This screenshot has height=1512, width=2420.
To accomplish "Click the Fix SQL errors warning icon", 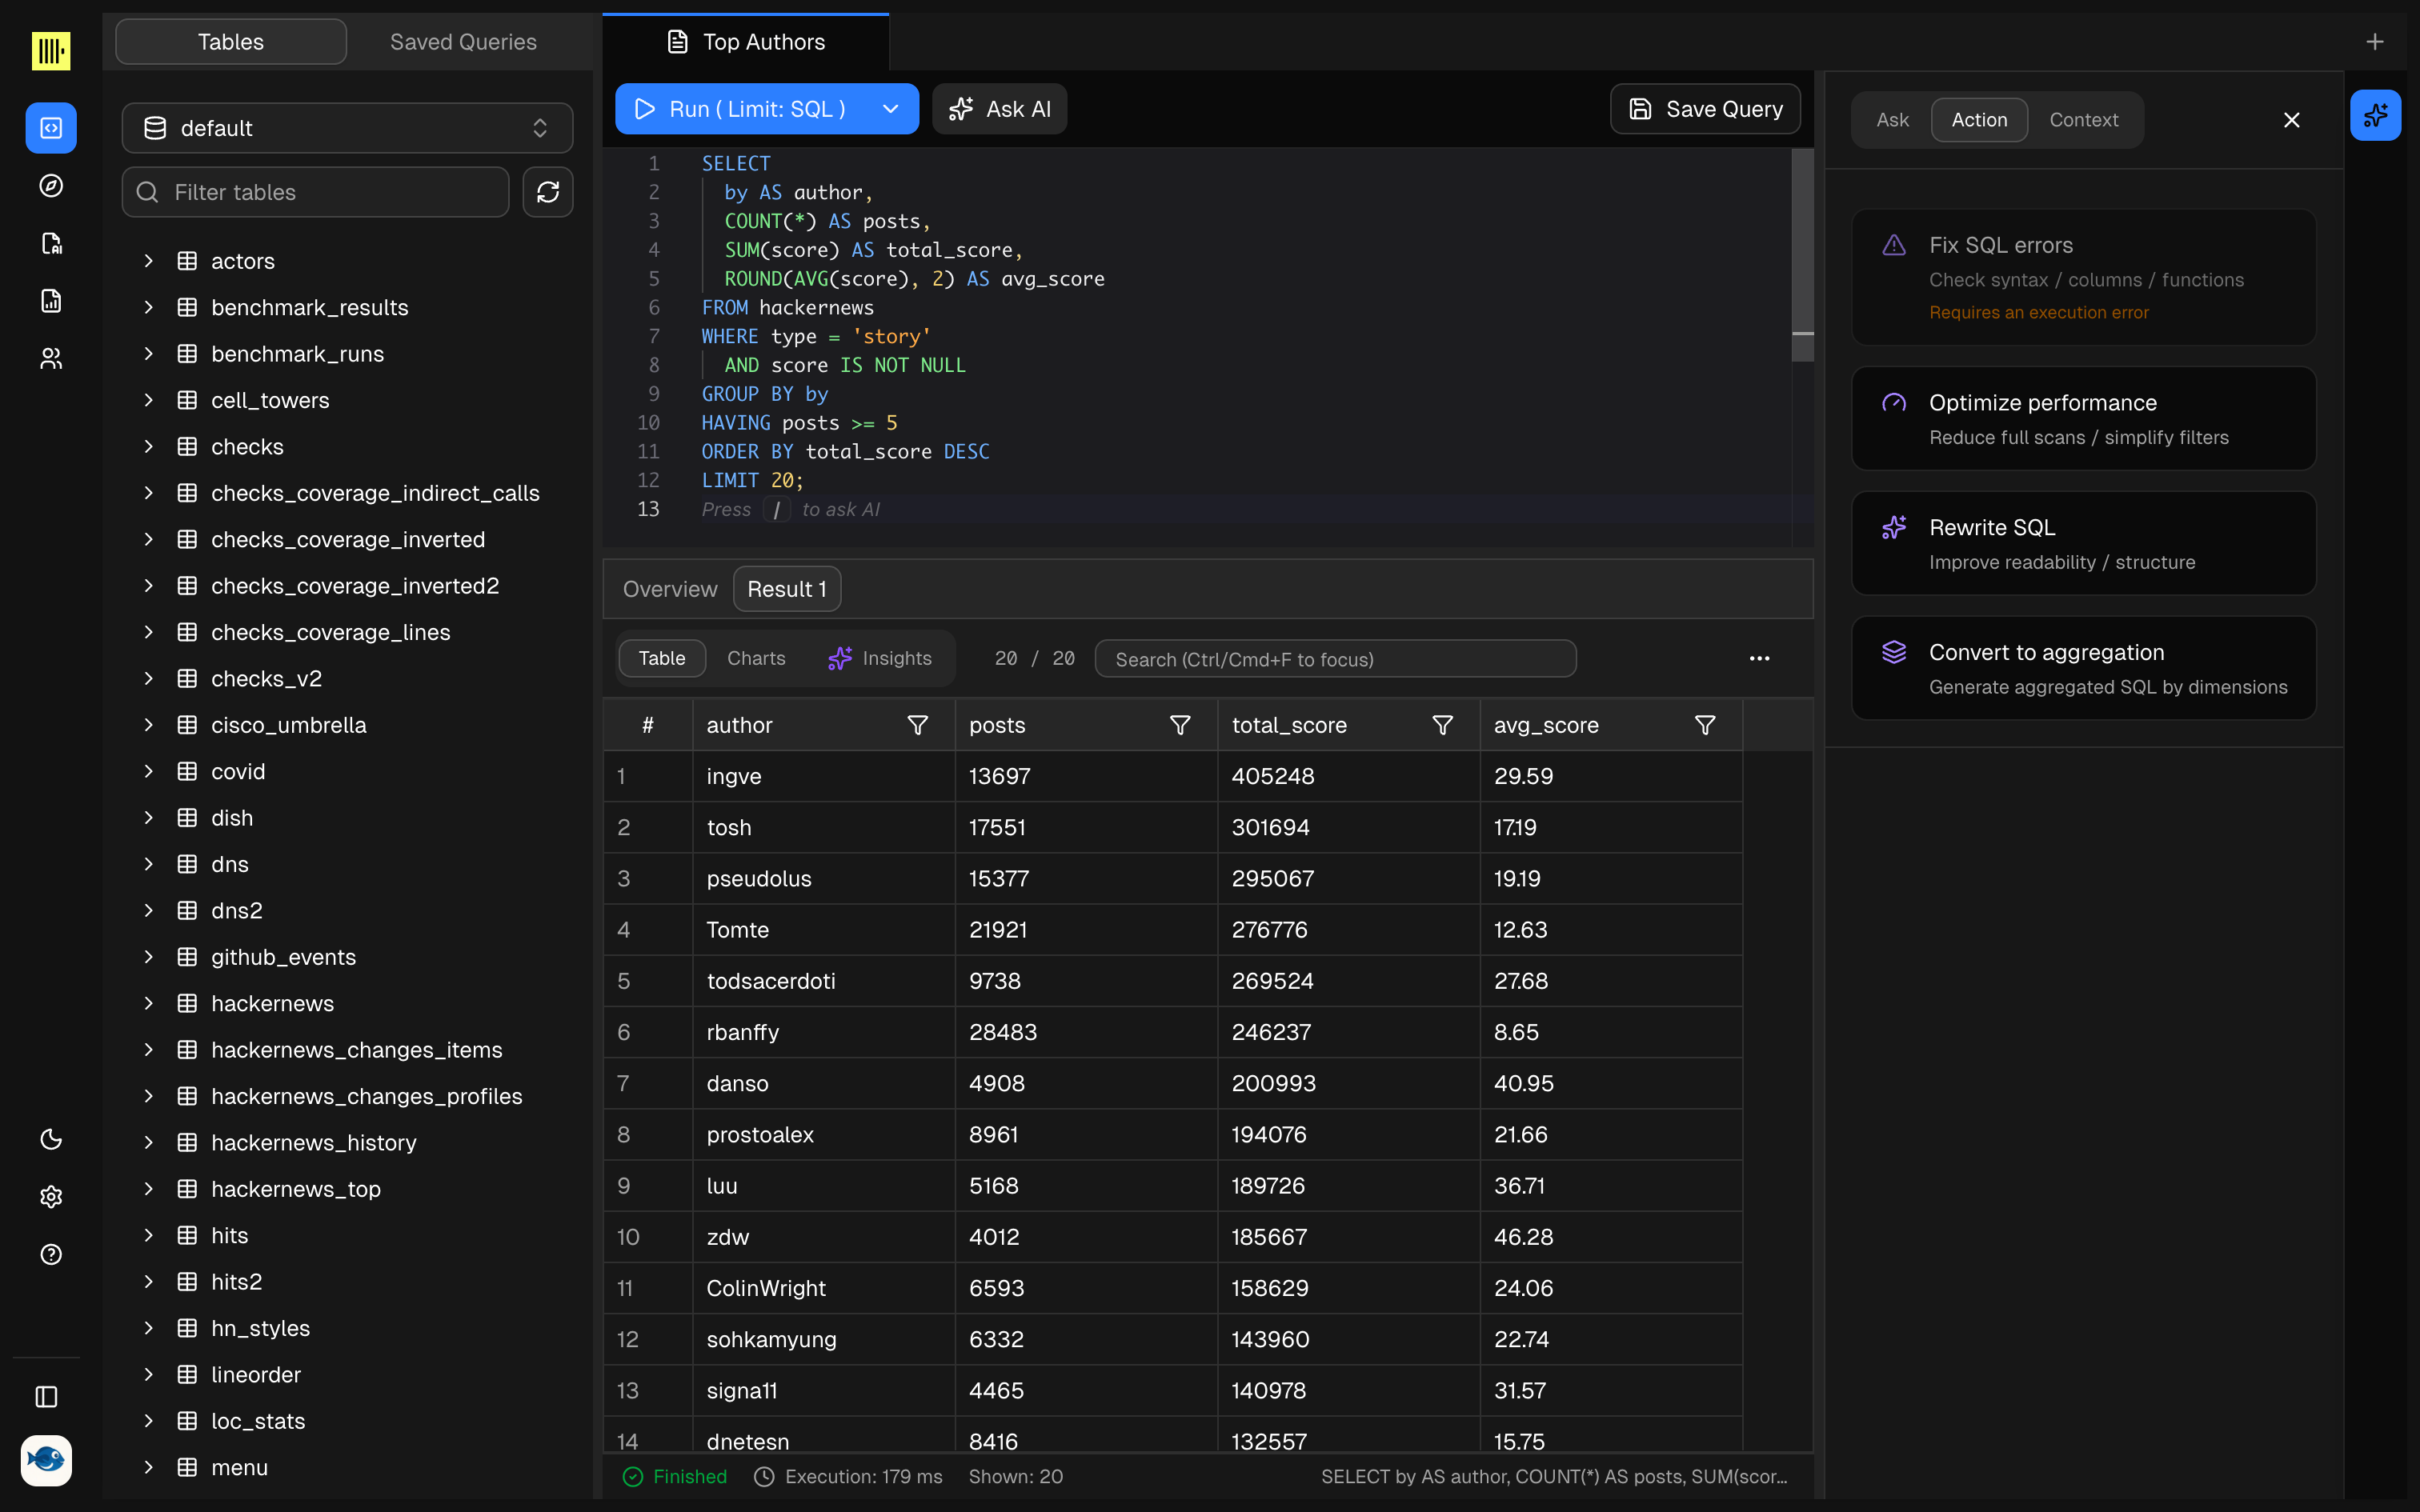I will pyautogui.click(x=1894, y=245).
